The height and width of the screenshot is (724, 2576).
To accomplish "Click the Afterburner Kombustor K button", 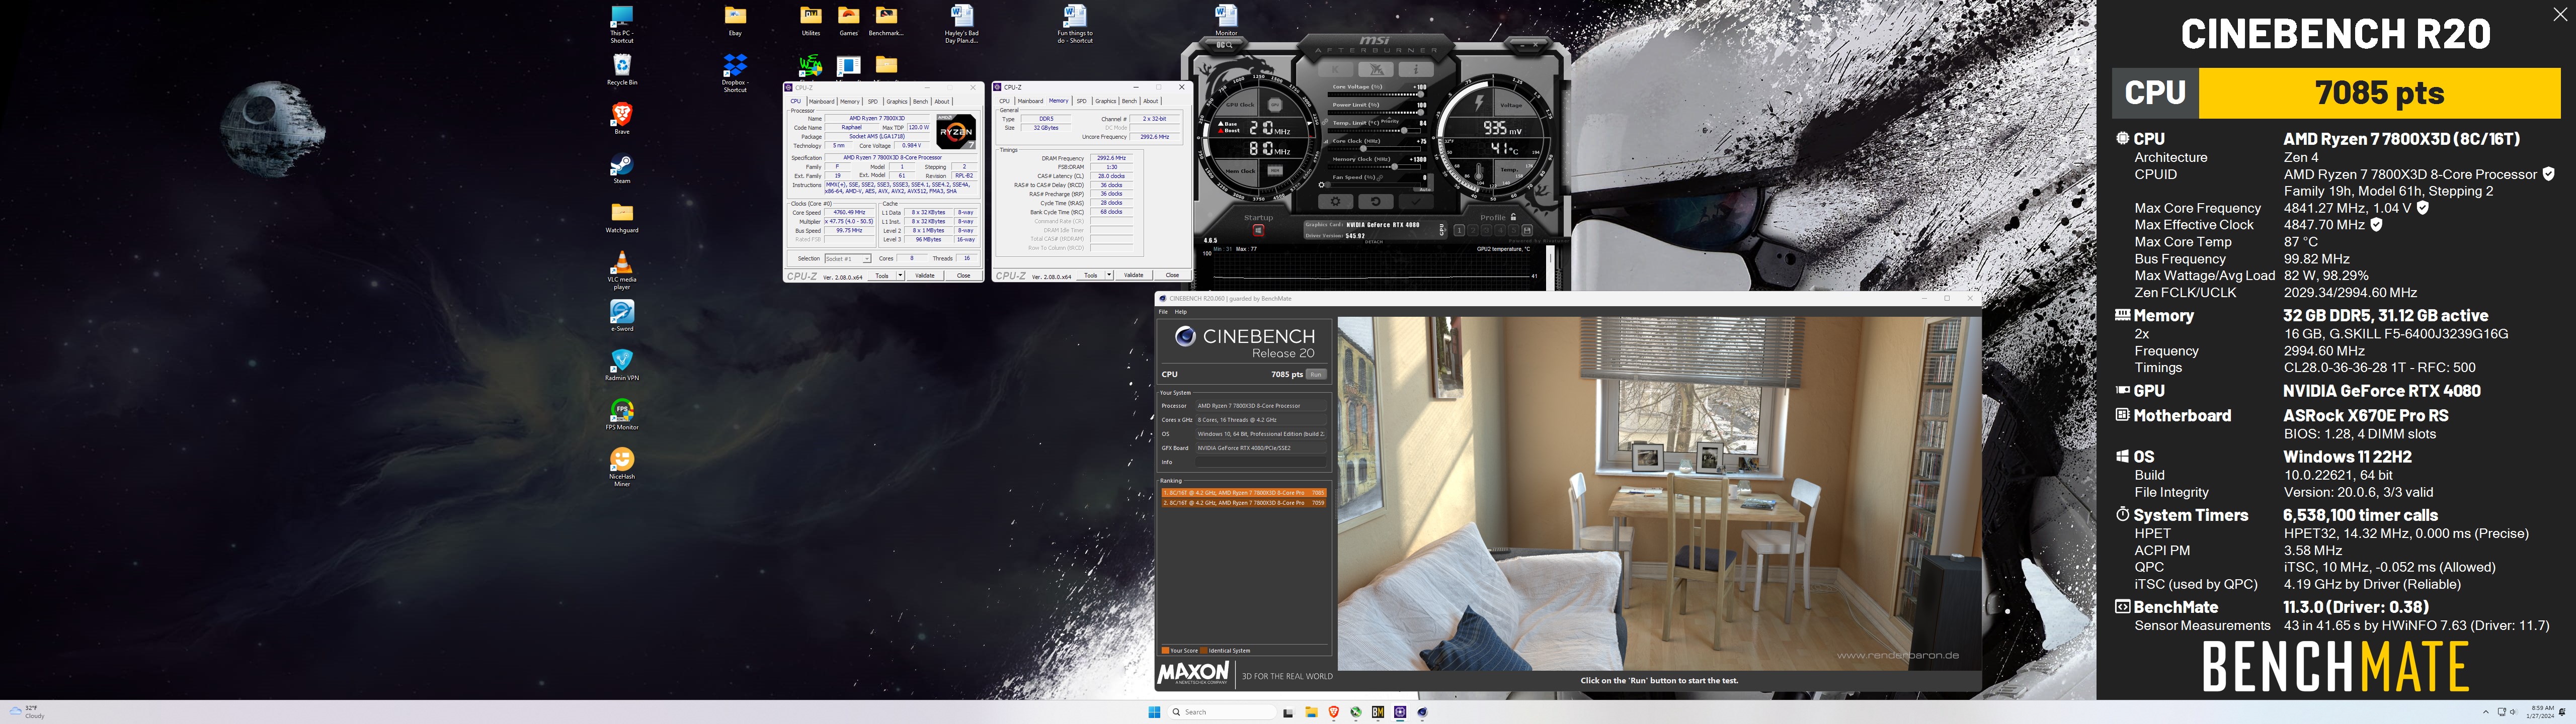I will coord(1336,69).
